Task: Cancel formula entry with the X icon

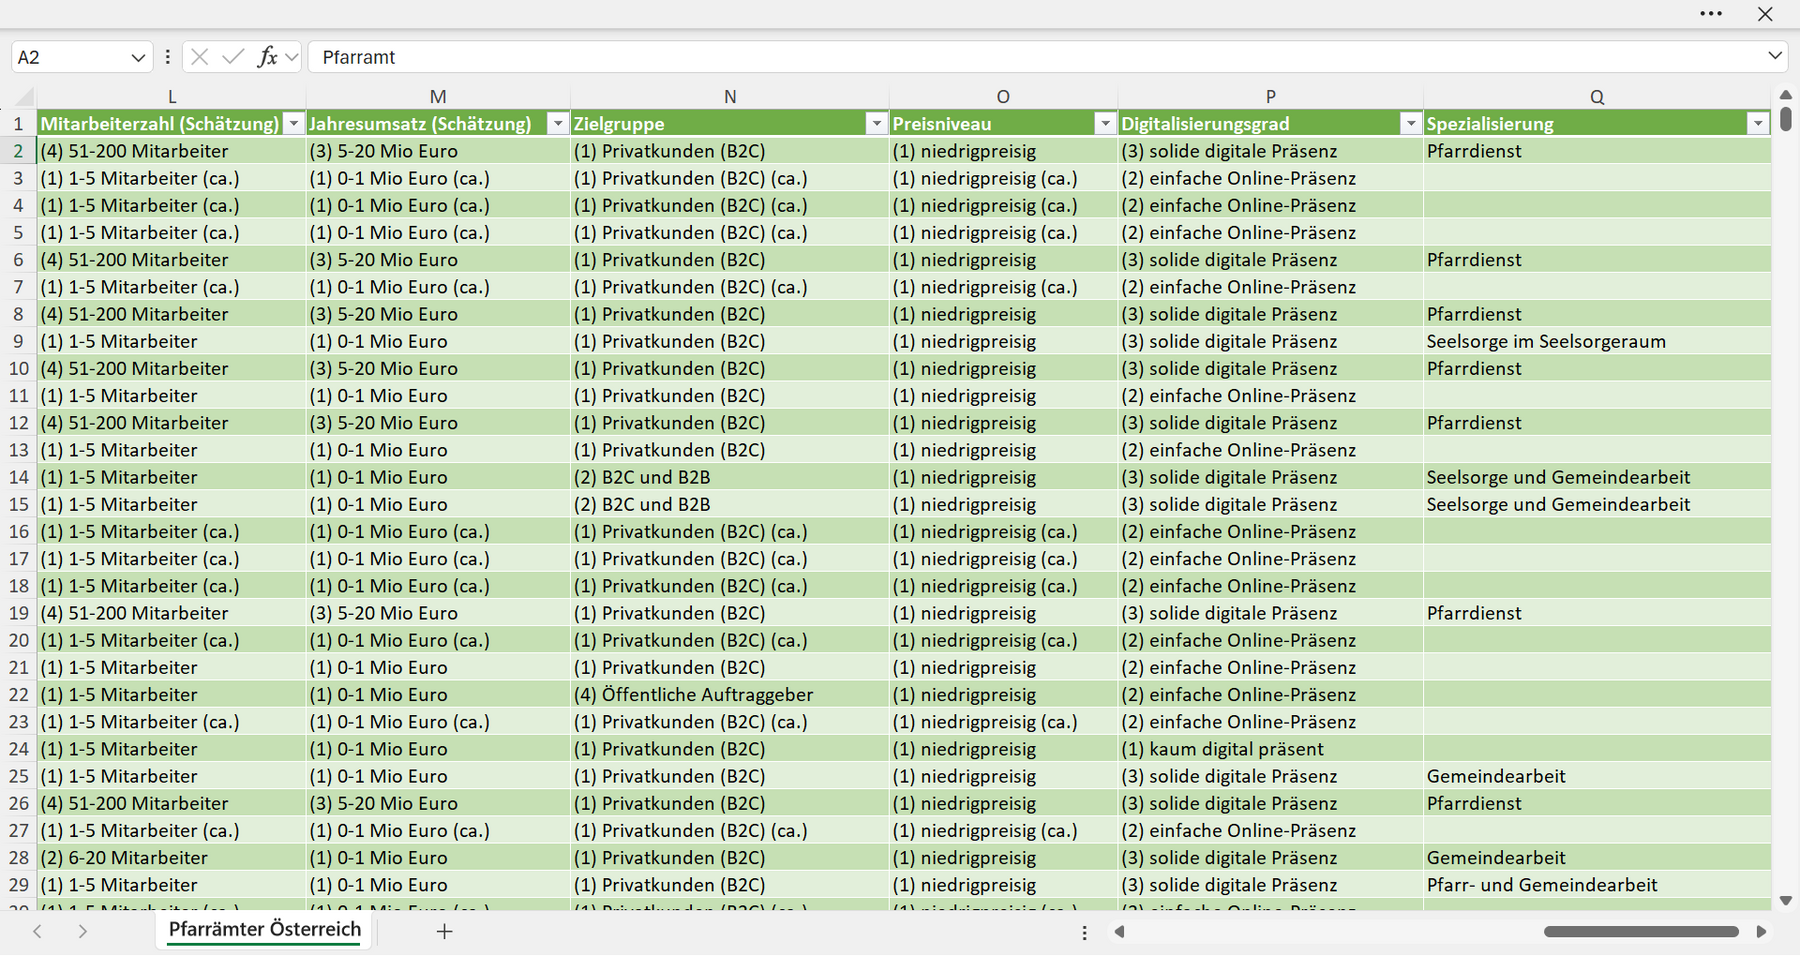Action: click(x=200, y=57)
